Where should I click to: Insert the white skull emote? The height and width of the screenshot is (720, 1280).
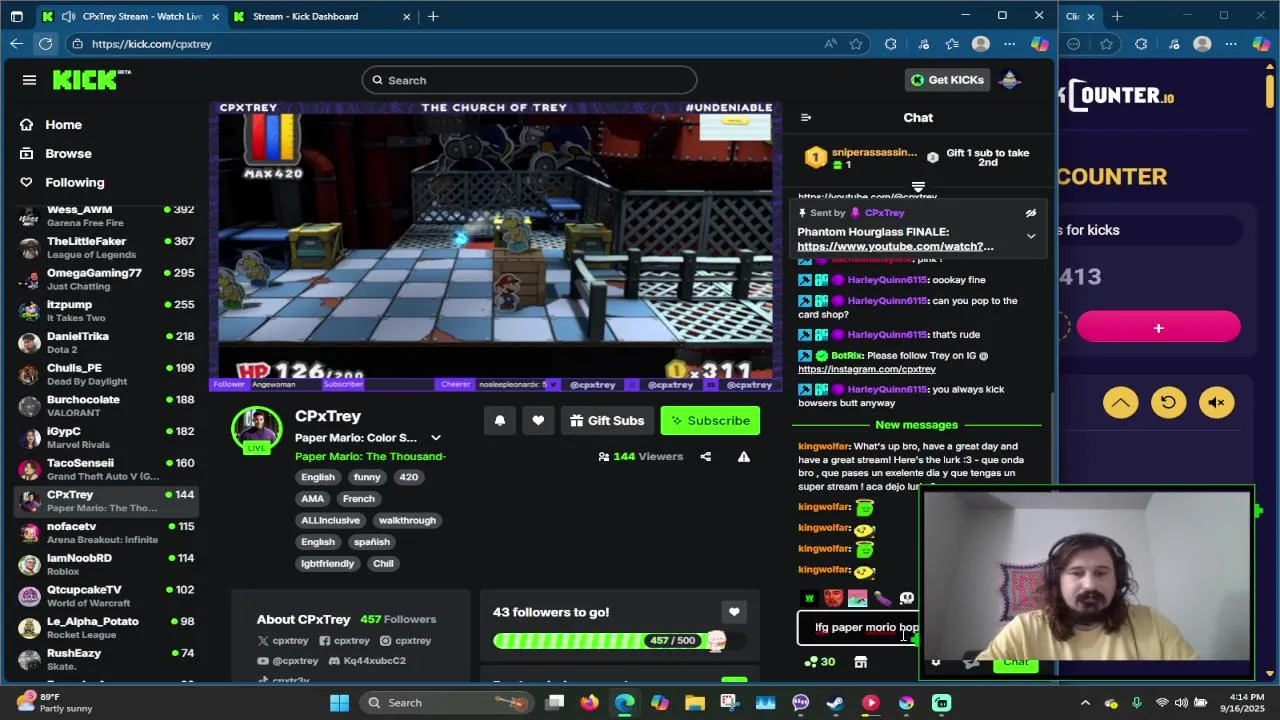coord(906,598)
